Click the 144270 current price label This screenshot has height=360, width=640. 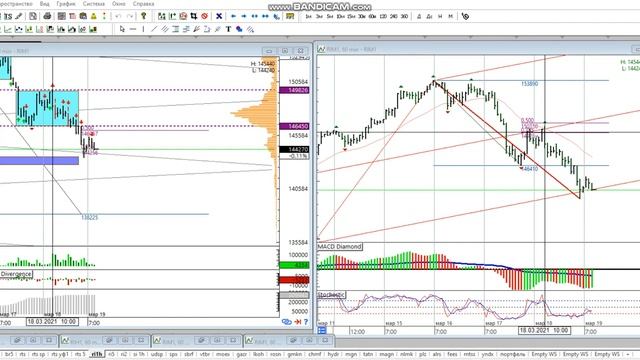coord(294,149)
